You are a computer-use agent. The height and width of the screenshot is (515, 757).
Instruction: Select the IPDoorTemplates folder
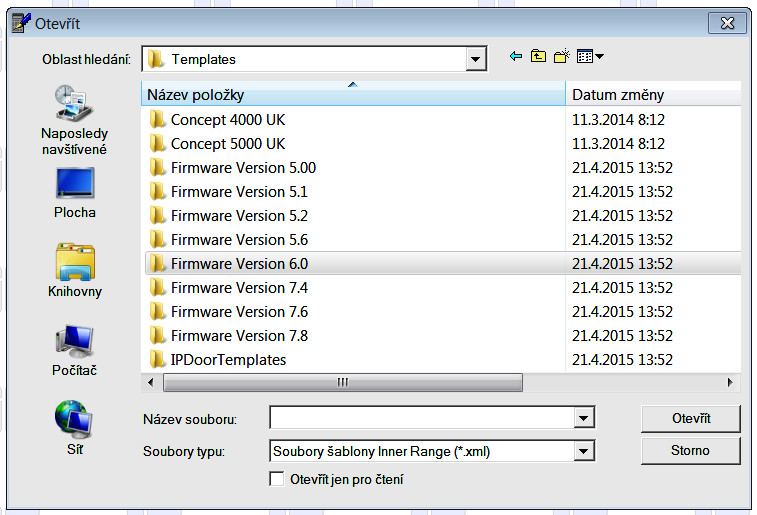(x=228, y=360)
